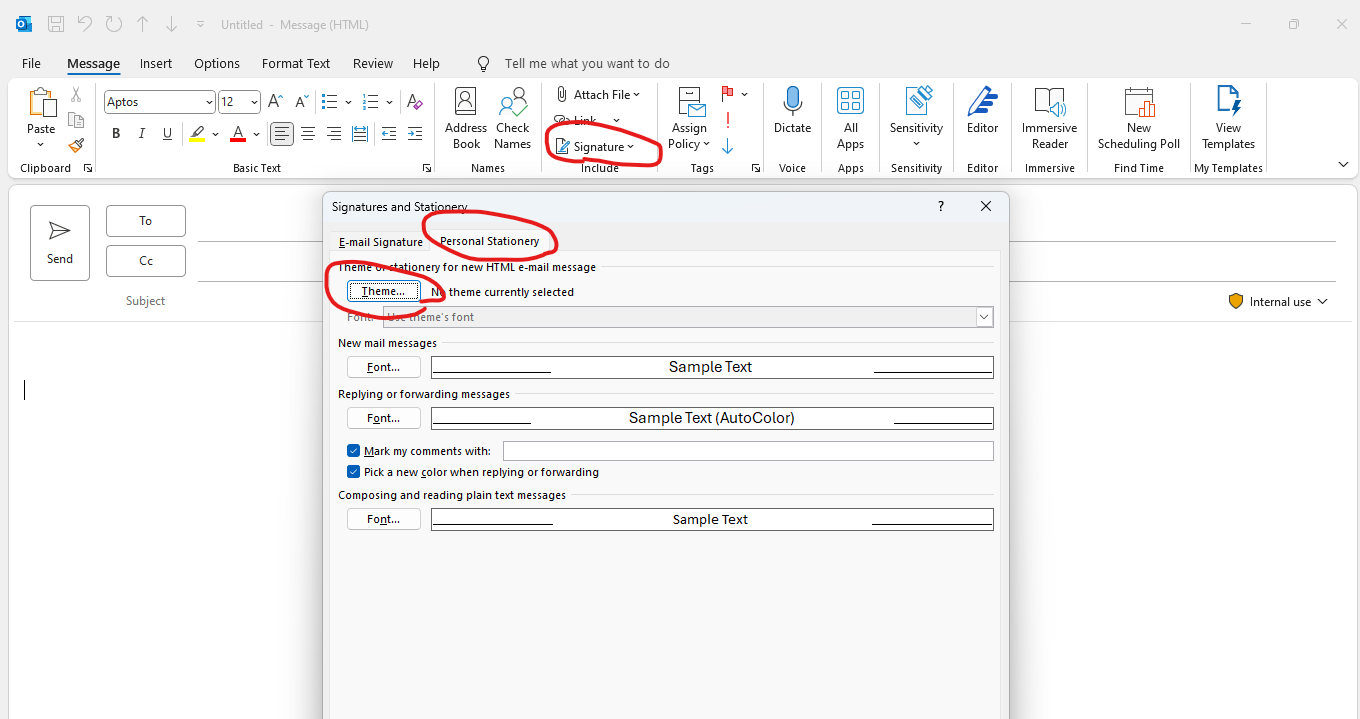Viewport: 1360px width, 719px height.
Task: Expand the Use theme's font dropdown
Action: pyautogui.click(x=984, y=316)
